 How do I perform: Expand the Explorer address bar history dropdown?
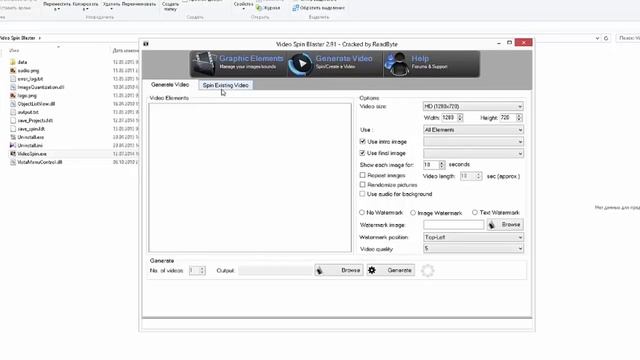pos(597,38)
